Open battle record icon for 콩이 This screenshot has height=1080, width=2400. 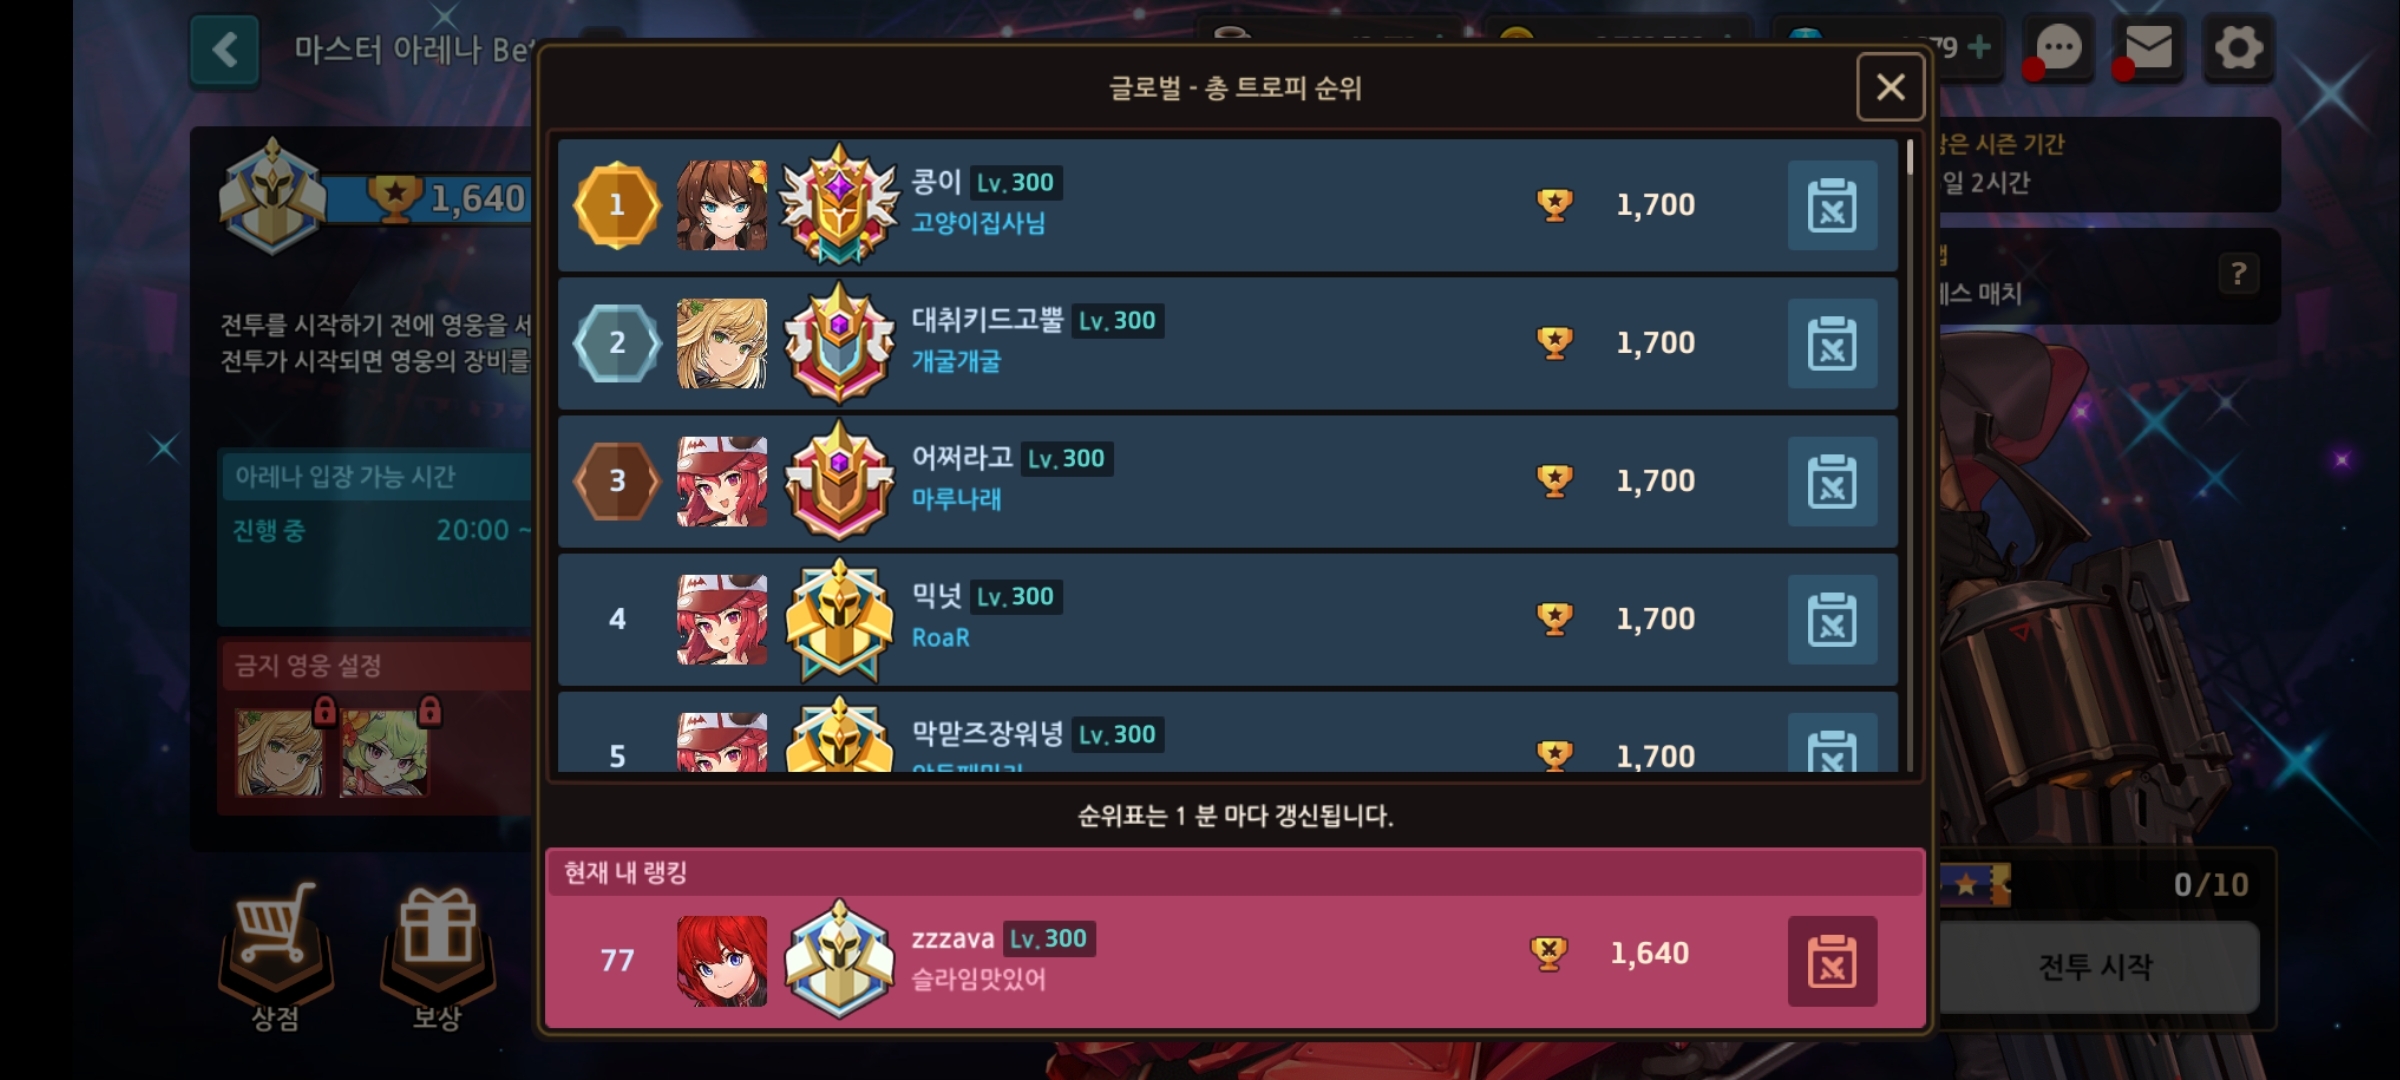[x=1832, y=205]
